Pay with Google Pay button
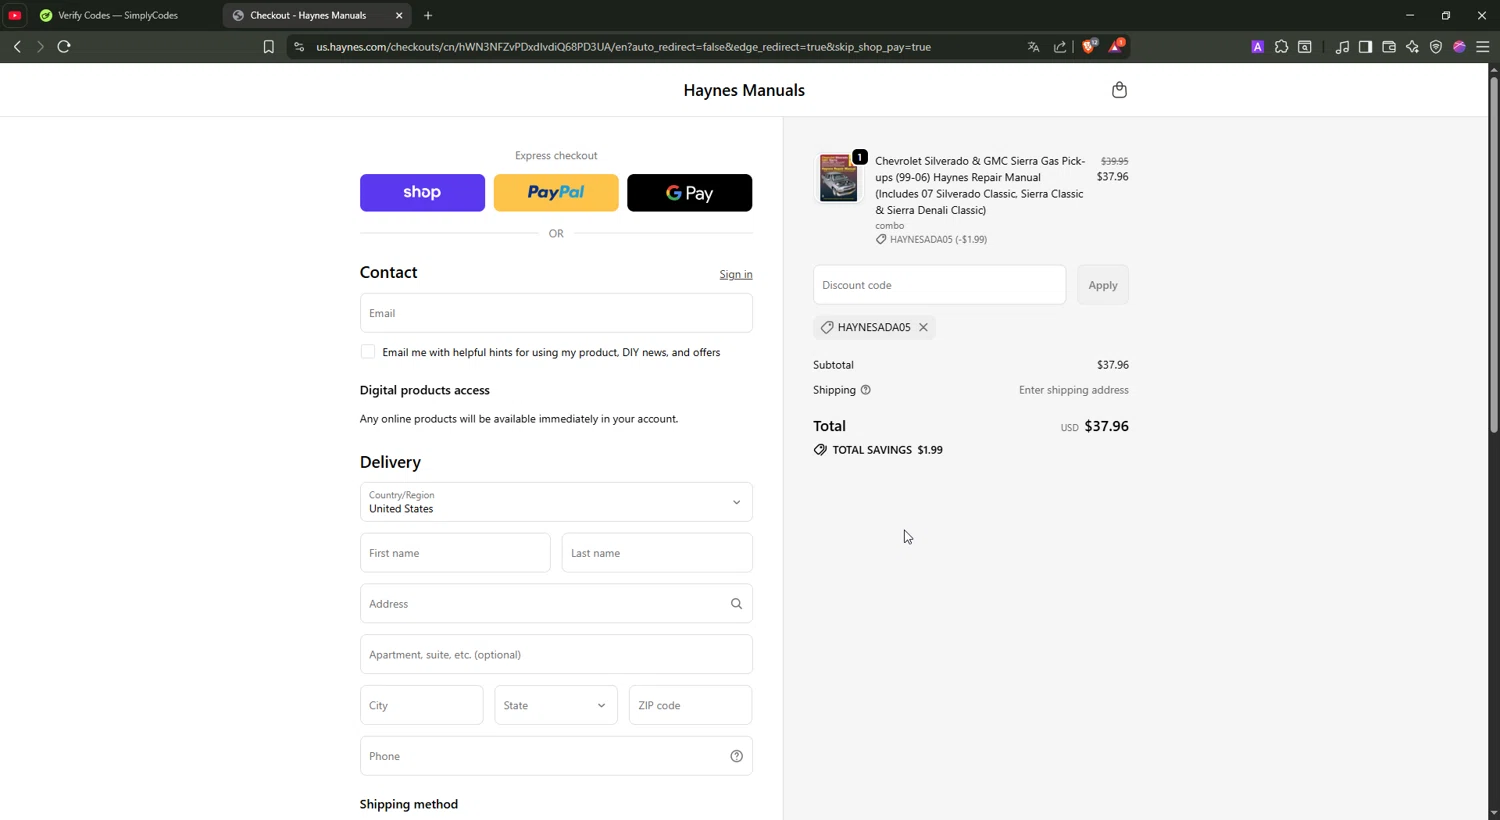 (690, 192)
